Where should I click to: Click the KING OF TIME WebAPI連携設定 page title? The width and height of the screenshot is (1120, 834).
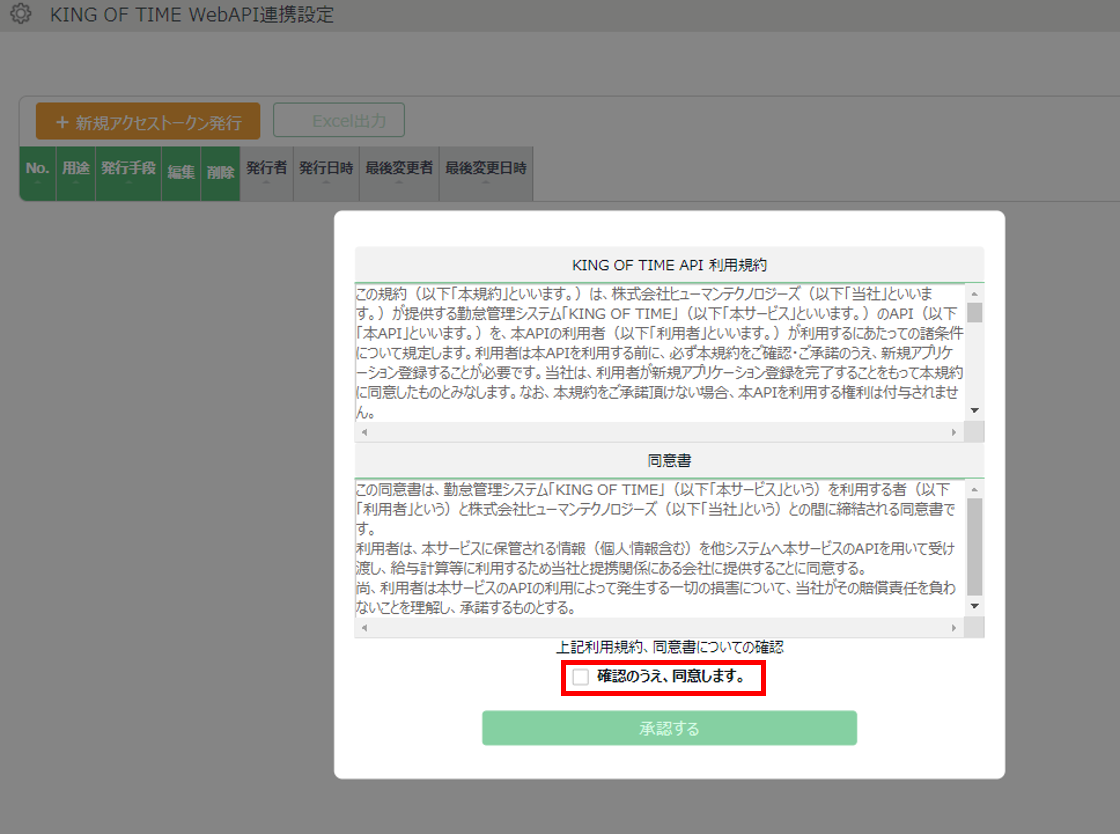[x=191, y=14]
